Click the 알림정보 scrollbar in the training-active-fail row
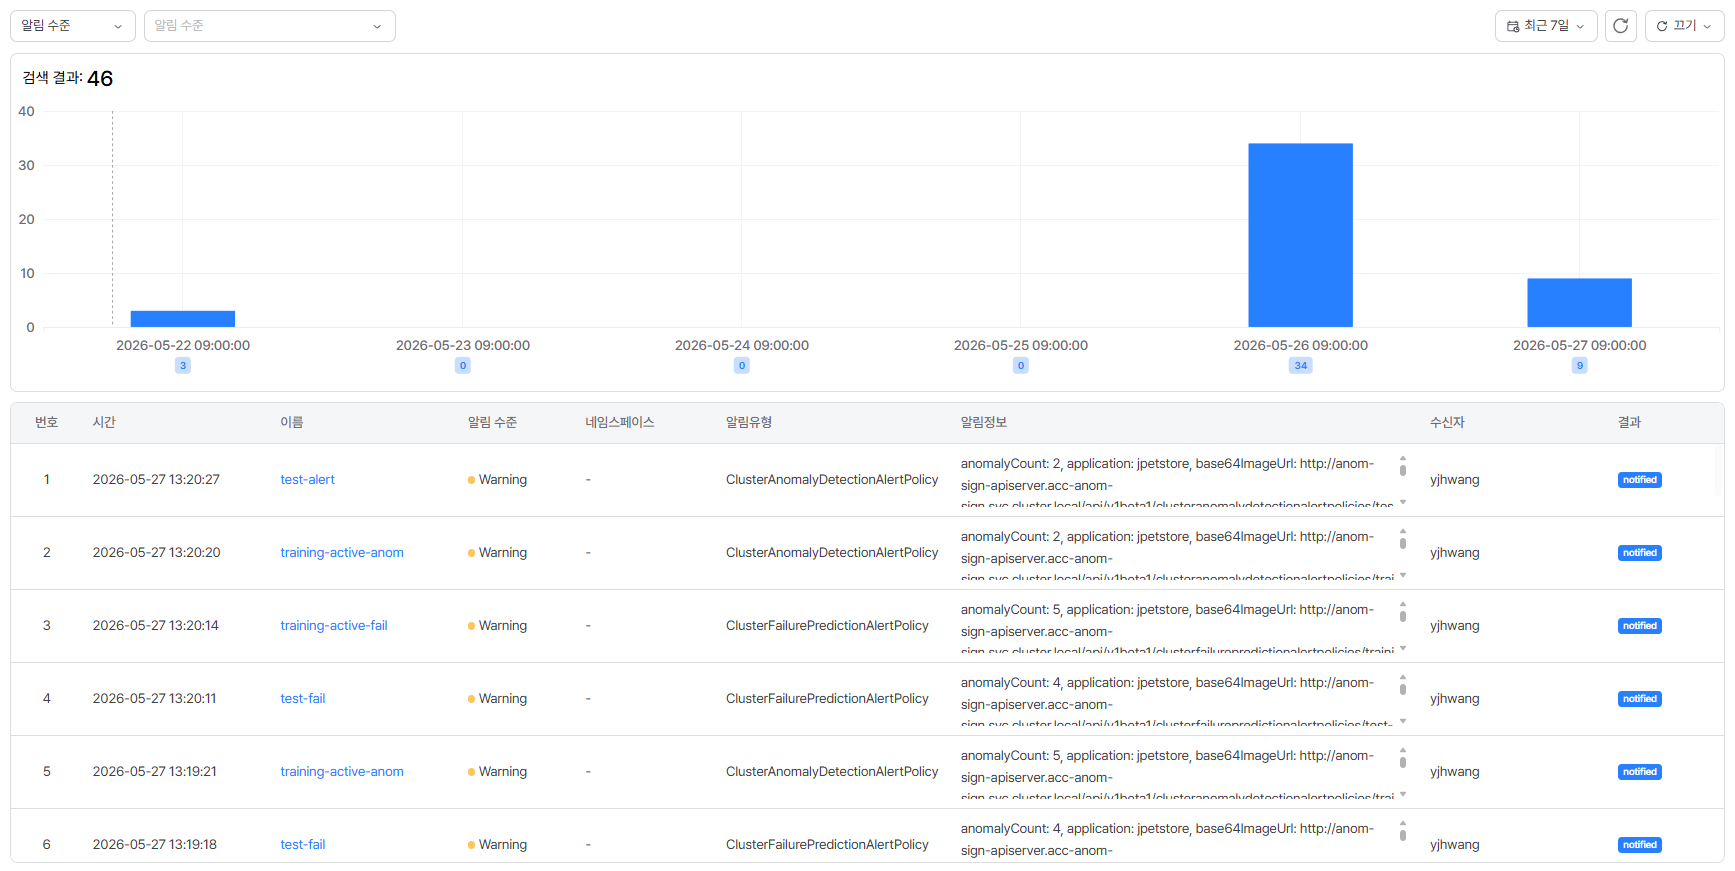This screenshot has width=1735, height=871. click(x=1403, y=626)
